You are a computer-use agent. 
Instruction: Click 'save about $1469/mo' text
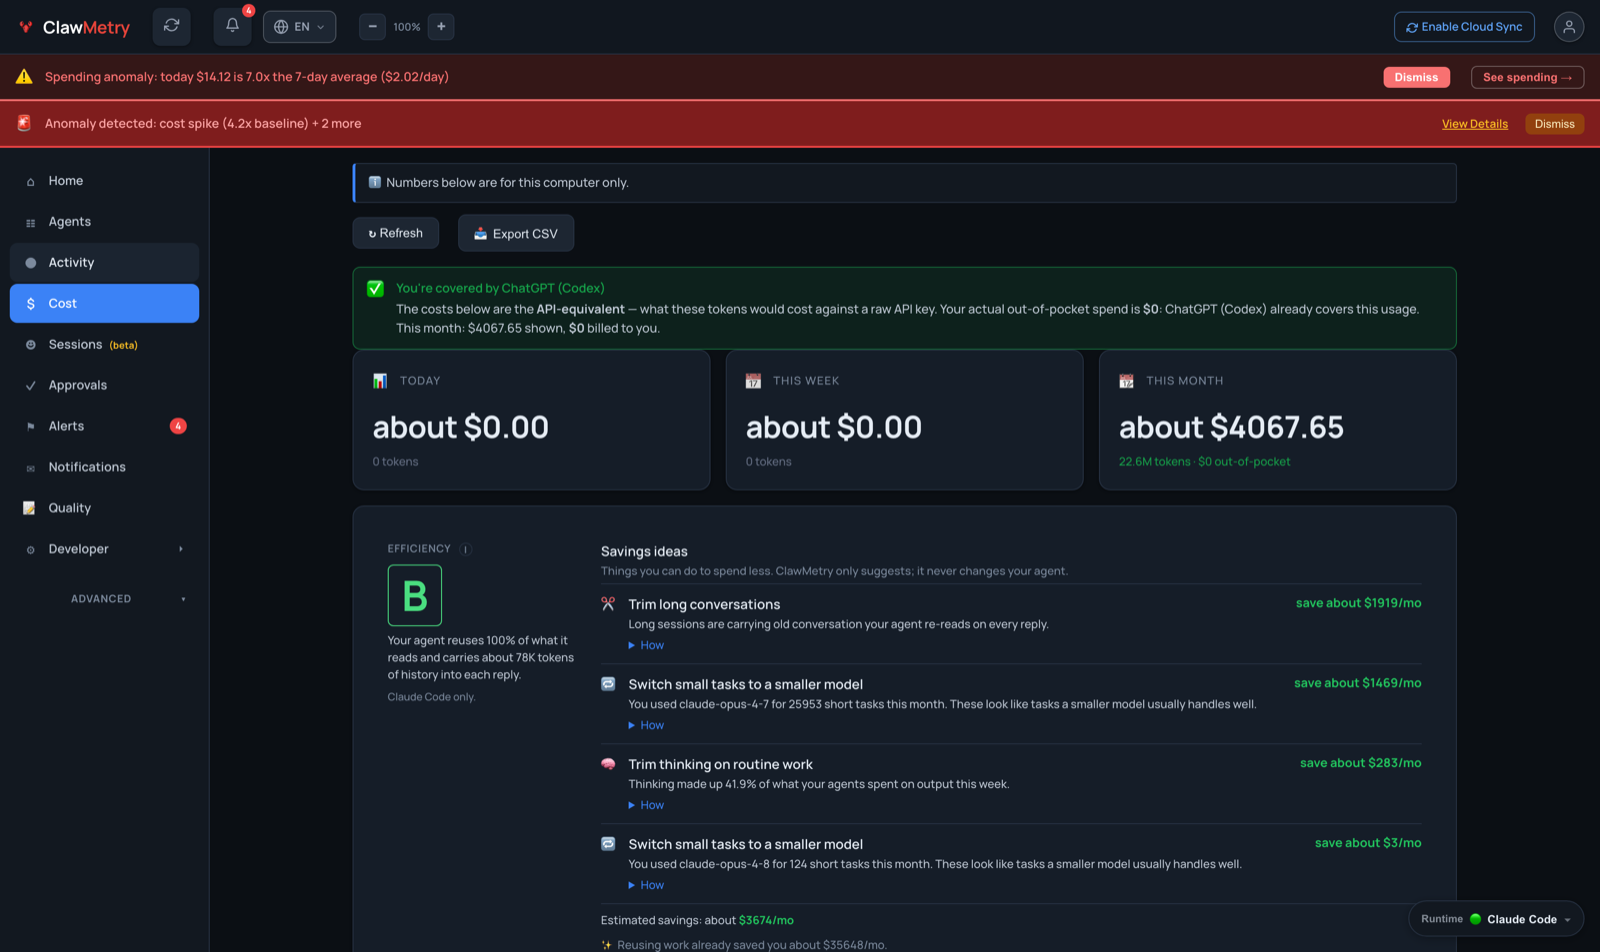(x=1357, y=683)
